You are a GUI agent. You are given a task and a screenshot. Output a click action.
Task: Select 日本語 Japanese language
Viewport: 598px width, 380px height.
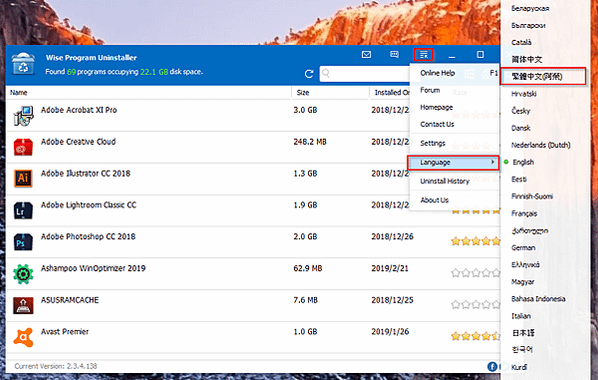[523, 333]
